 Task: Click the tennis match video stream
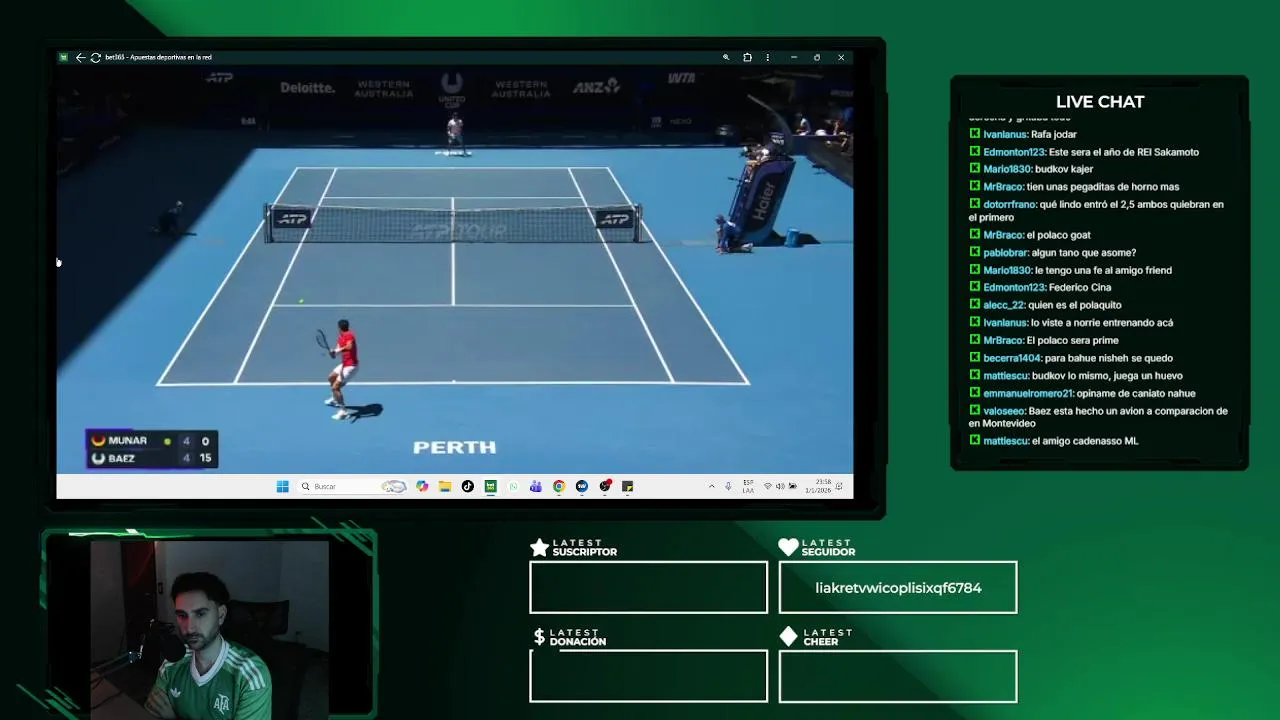[x=454, y=270]
